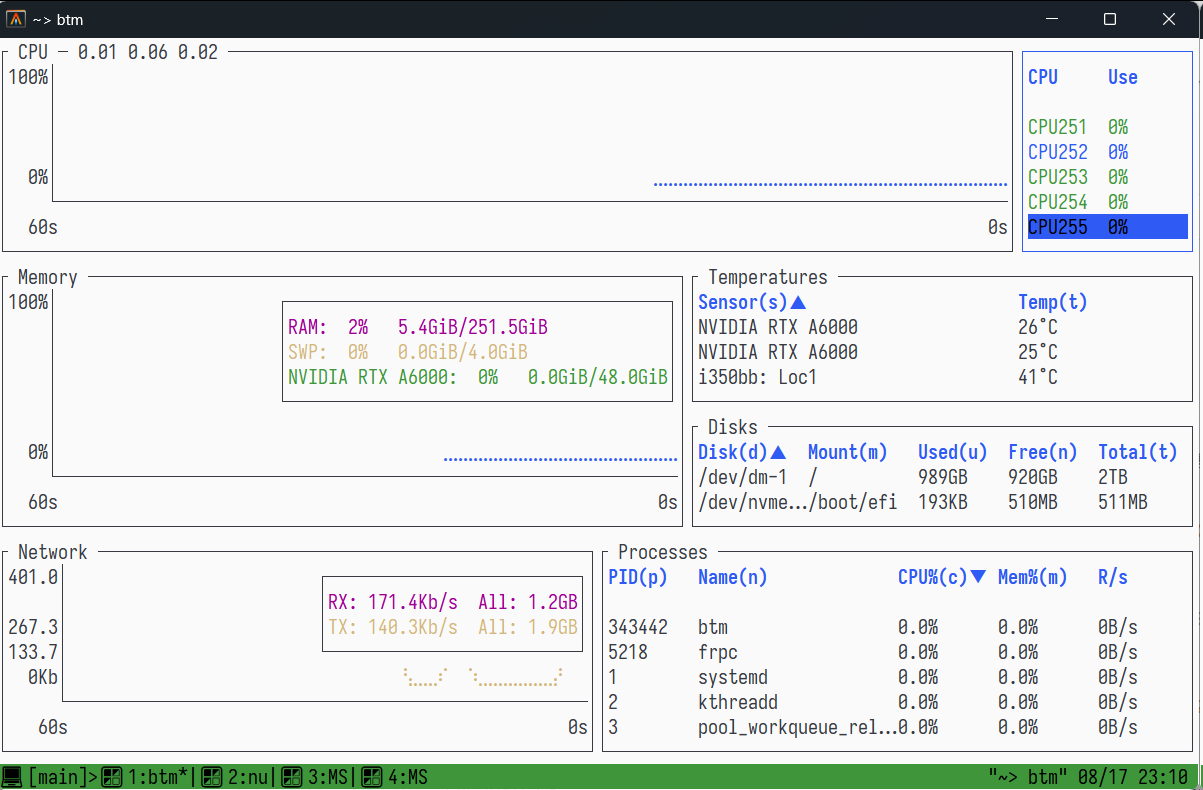This screenshot has height=790, width=1203.
Task: Select CPU251 in CPU list
Action: pyautogui.click(x=1108, y=127)
